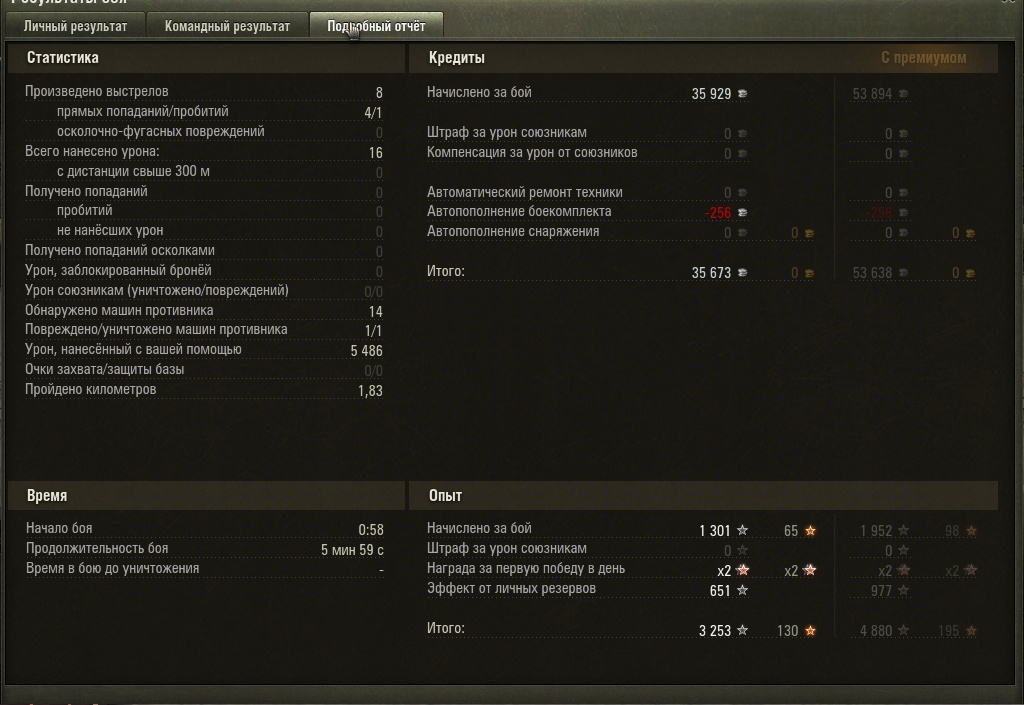
Task: Click the Время section header
Action: pyautogui.click(x=47, y=495)
